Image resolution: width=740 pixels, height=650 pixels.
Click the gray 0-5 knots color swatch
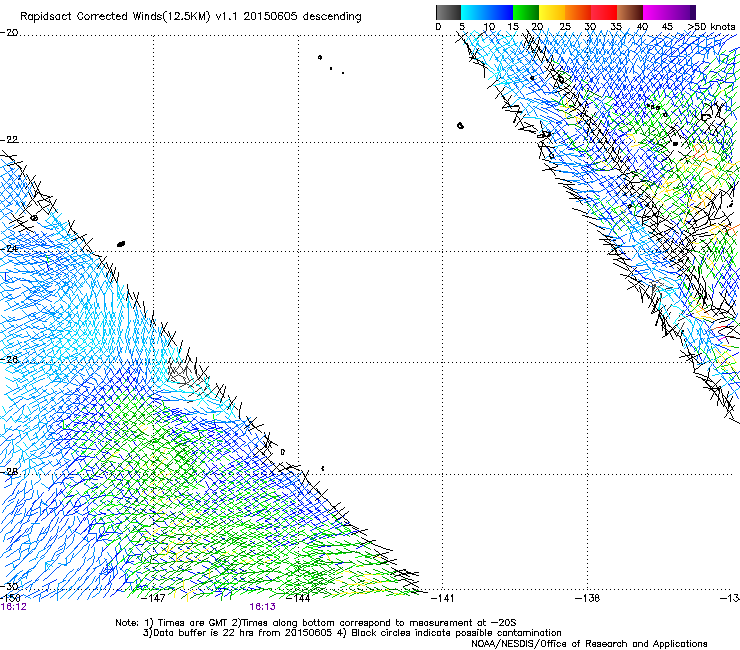tap(448, 12)
